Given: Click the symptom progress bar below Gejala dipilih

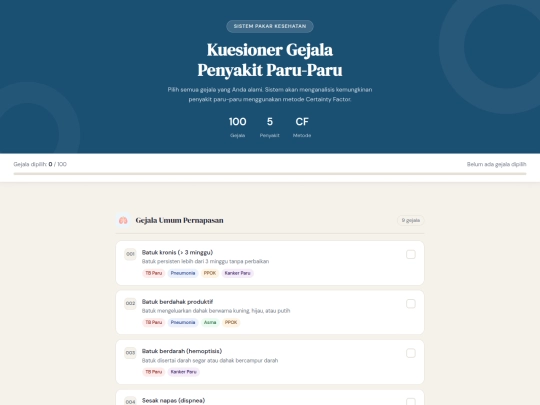Looking at the screenshot, I should point(270,174).
